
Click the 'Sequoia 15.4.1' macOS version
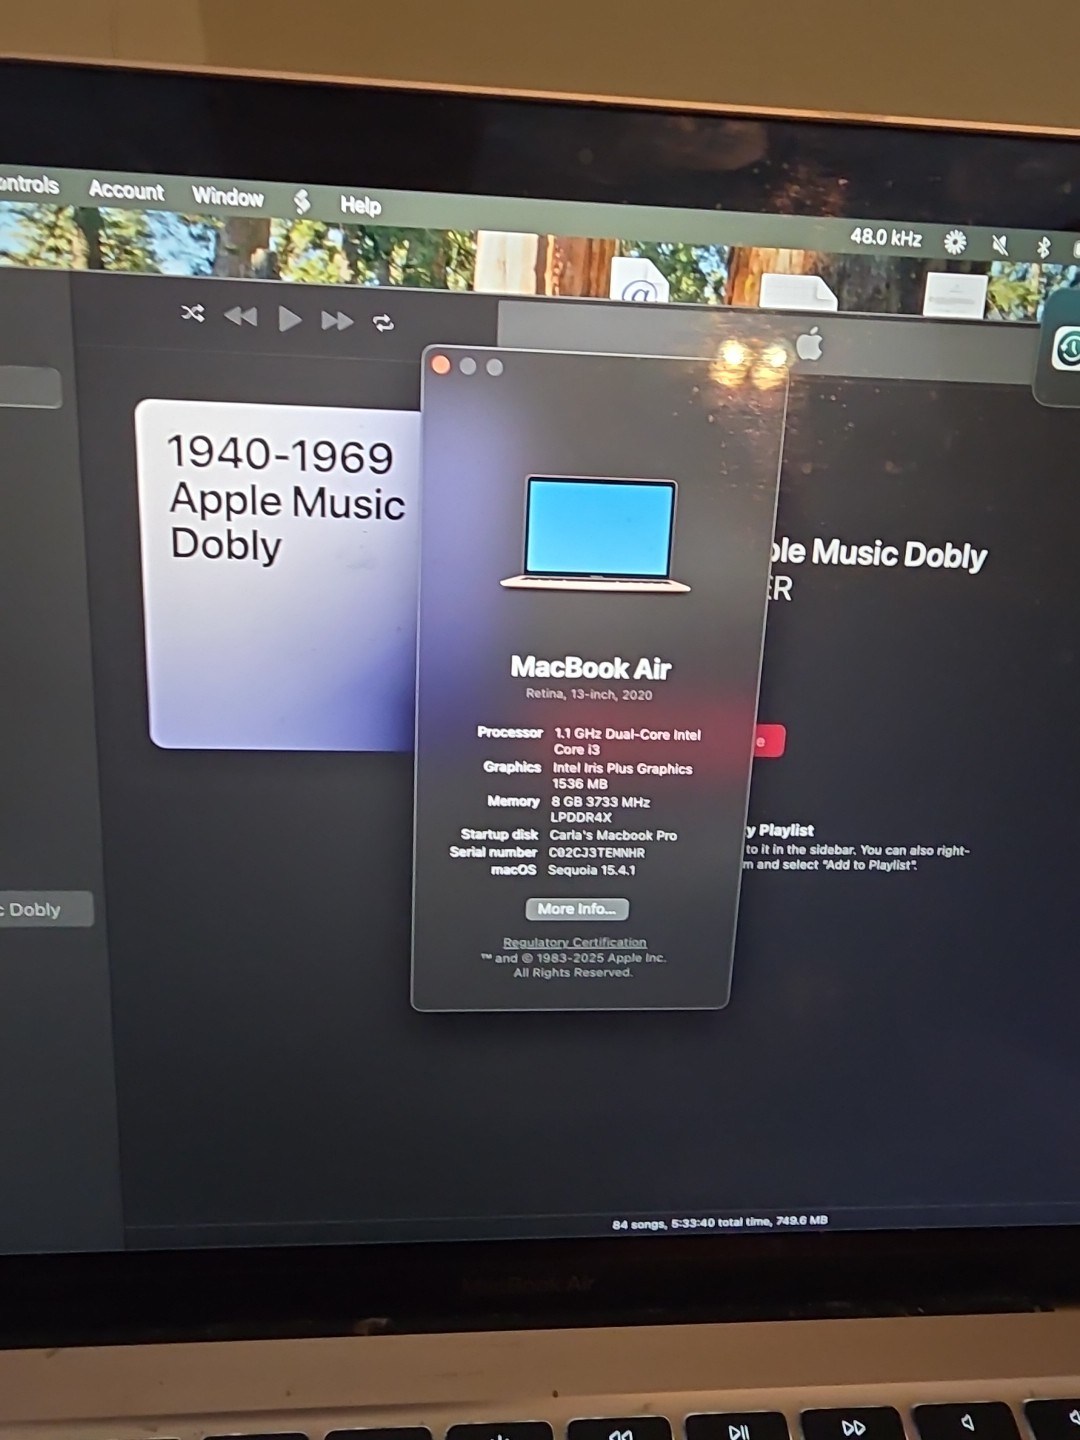592,870
